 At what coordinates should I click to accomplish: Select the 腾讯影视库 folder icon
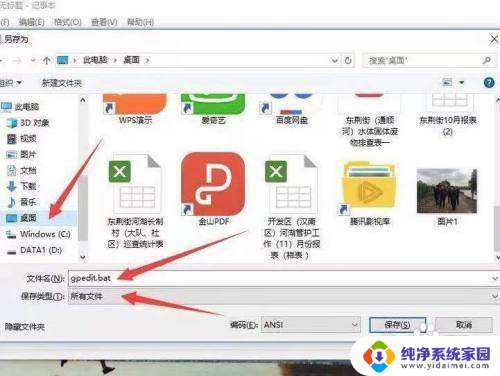tap(369, 188)
